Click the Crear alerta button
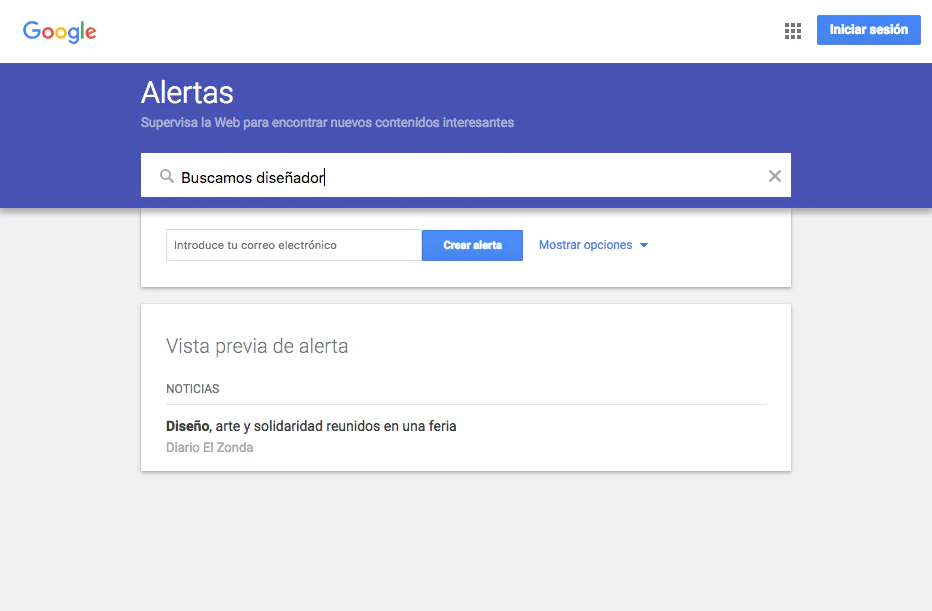 point(472,245)
